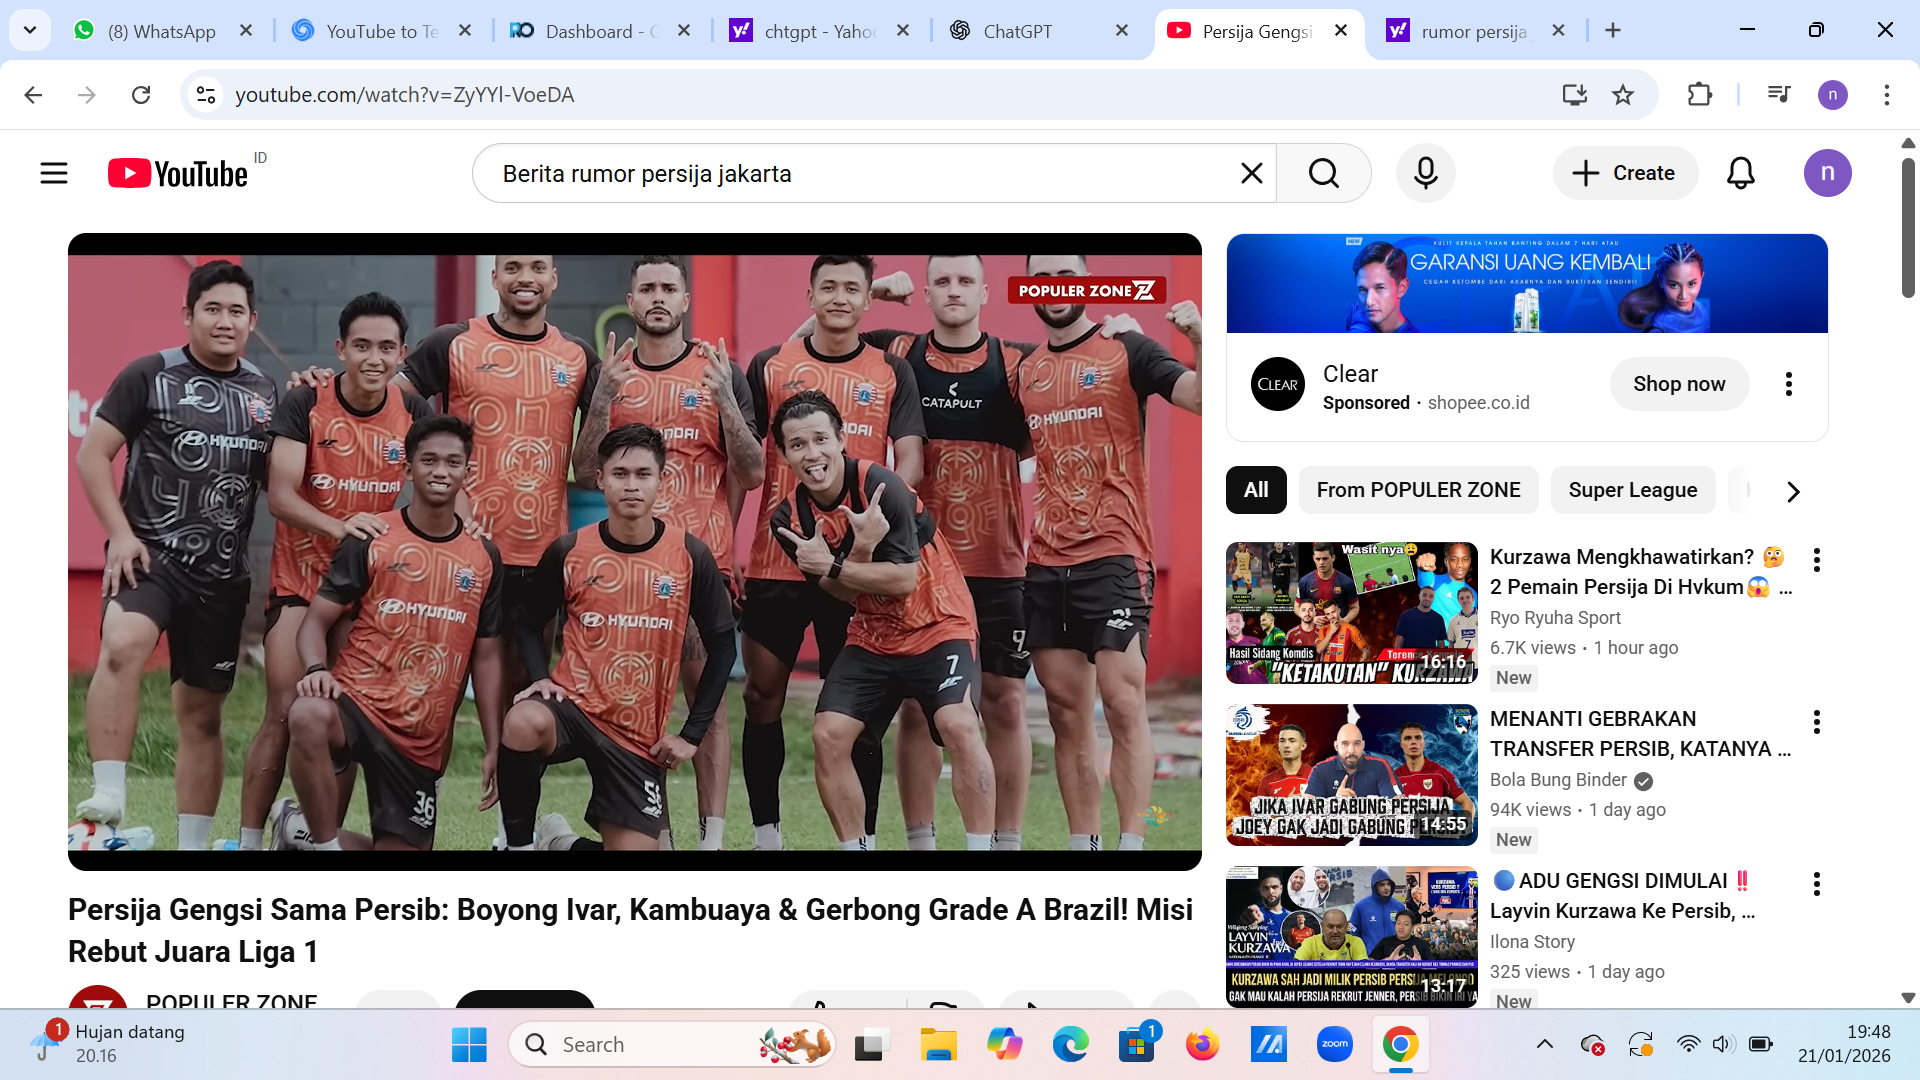Image resolution: width=1920 pixels, height=1080 pixels.
Task: Switch to the ChatGPT tab
Action: [x=1039, y=31]
